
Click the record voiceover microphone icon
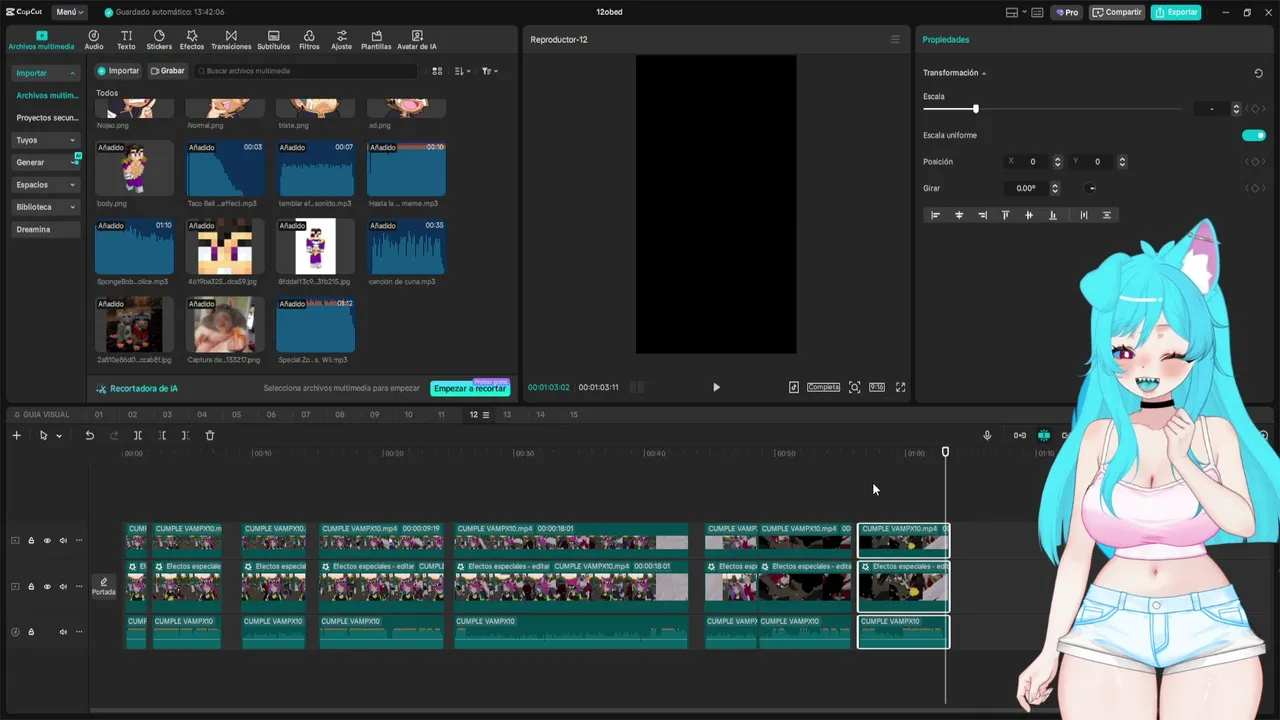point(987,435)
